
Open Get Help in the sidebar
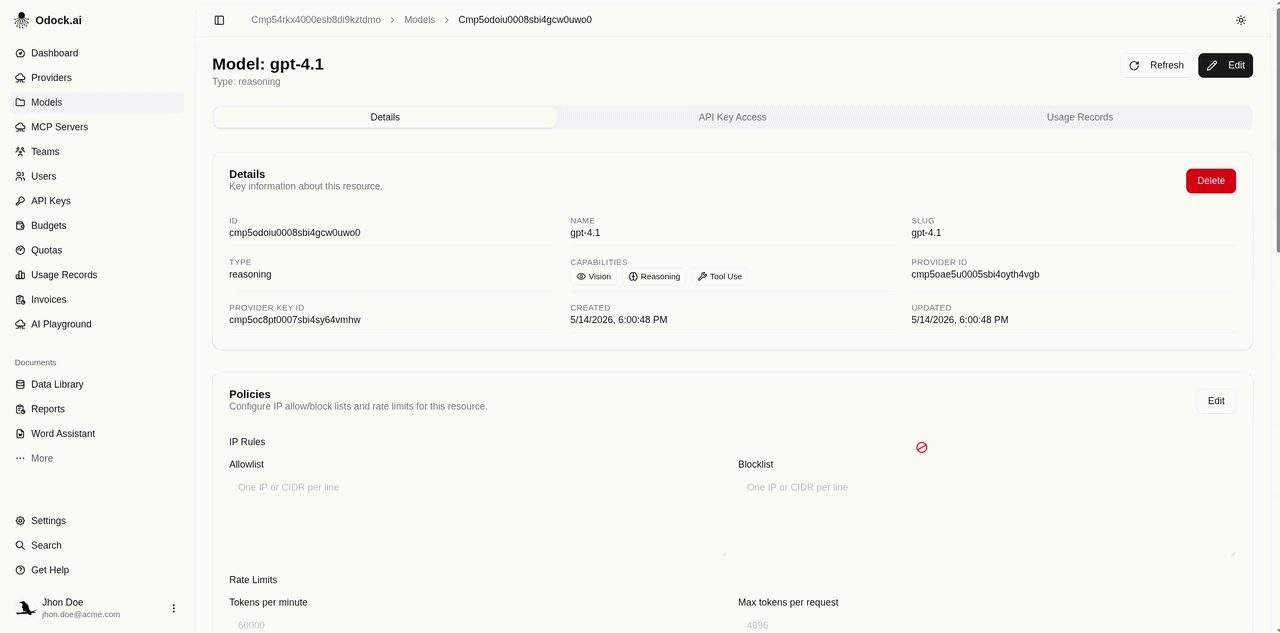[97, 570]
